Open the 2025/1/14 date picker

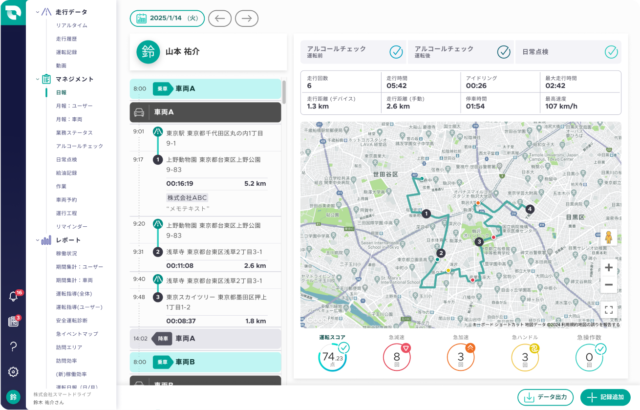[x=167, y=18]
